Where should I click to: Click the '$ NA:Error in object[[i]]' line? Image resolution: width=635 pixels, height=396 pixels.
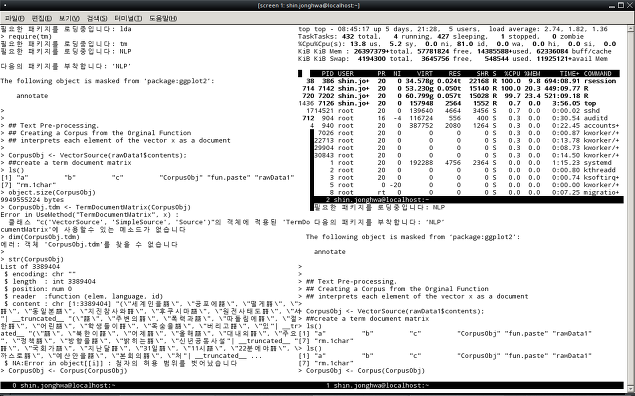[120, 363]
